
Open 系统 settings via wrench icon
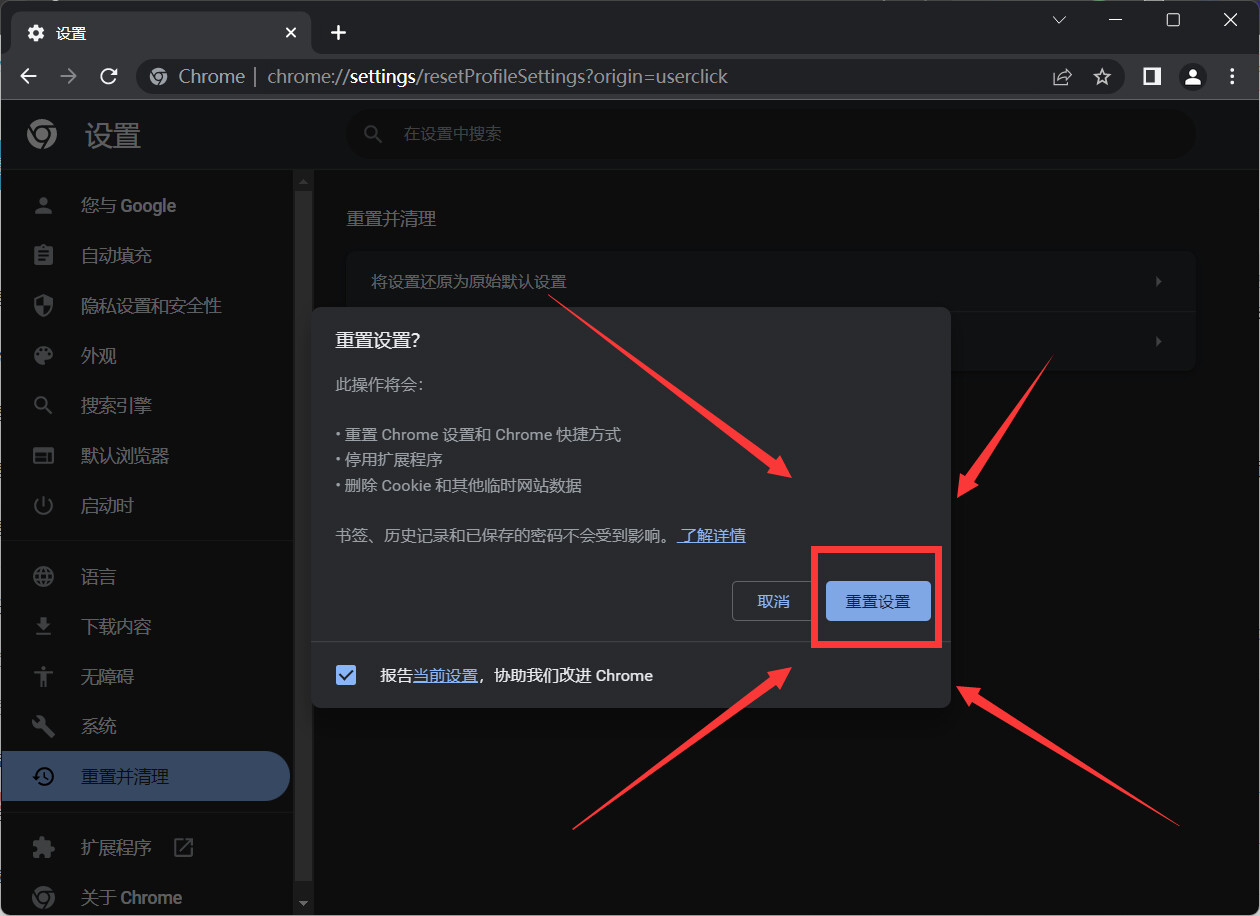[44, 725]
